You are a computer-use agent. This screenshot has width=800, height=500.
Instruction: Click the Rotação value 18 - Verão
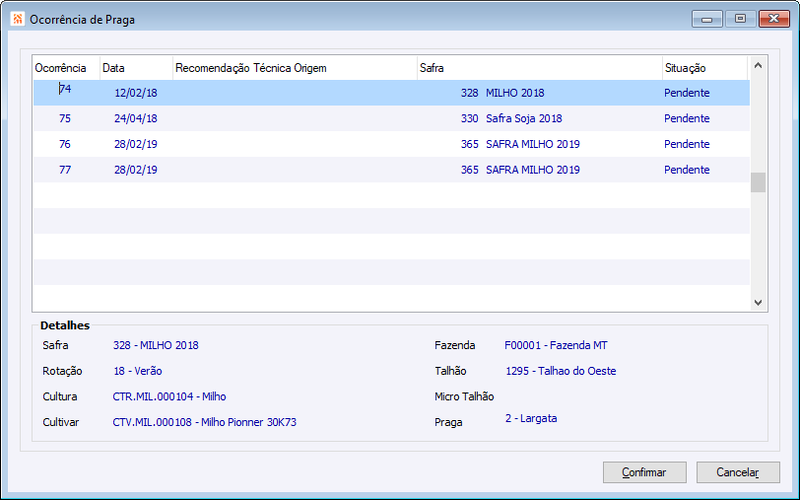[x=138, y=371]
